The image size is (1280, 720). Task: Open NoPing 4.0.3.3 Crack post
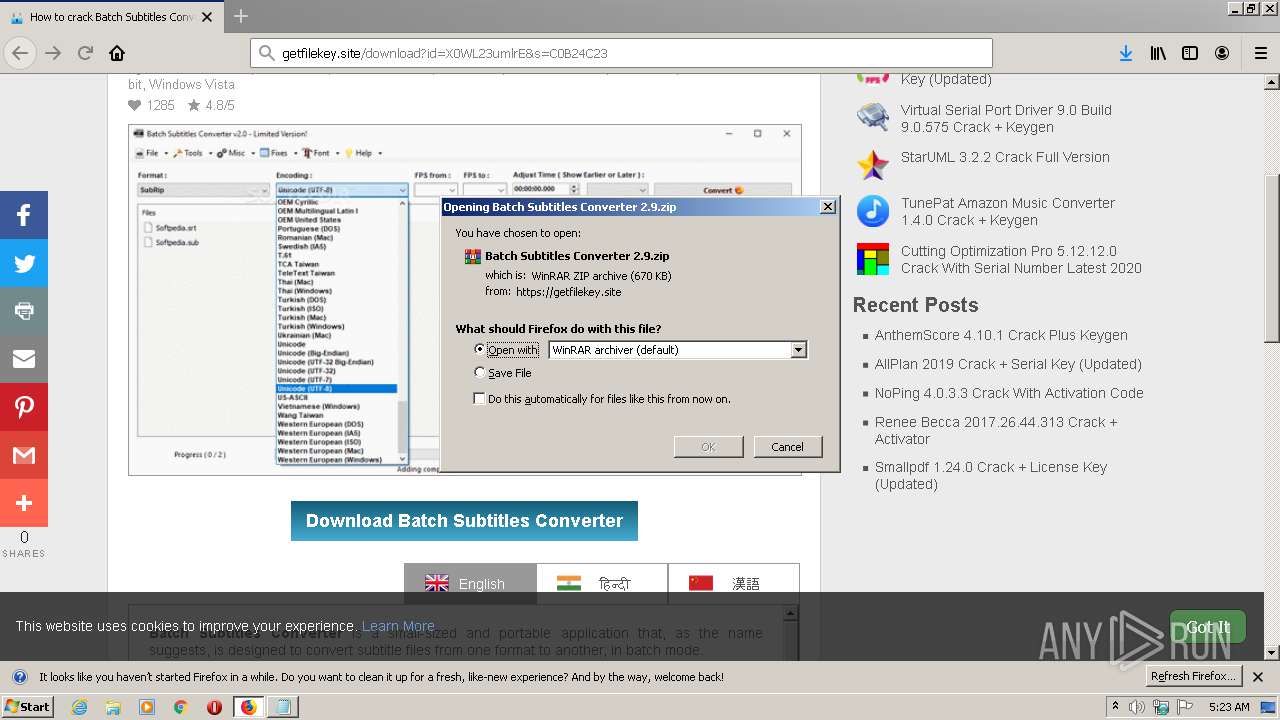pos(1009,393)
